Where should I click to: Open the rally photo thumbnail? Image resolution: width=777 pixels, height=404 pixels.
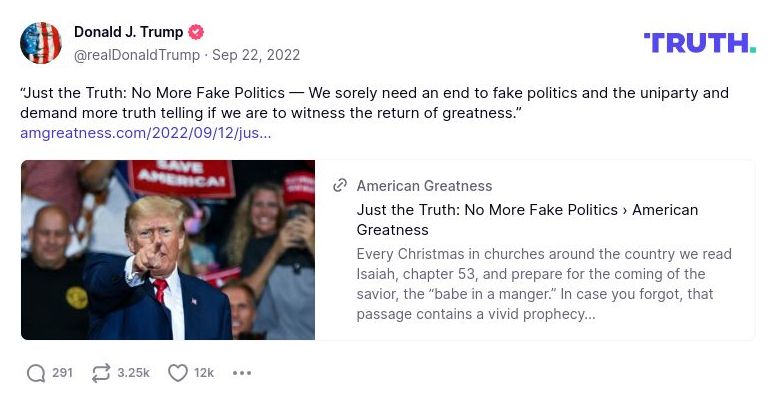point(168,250)
